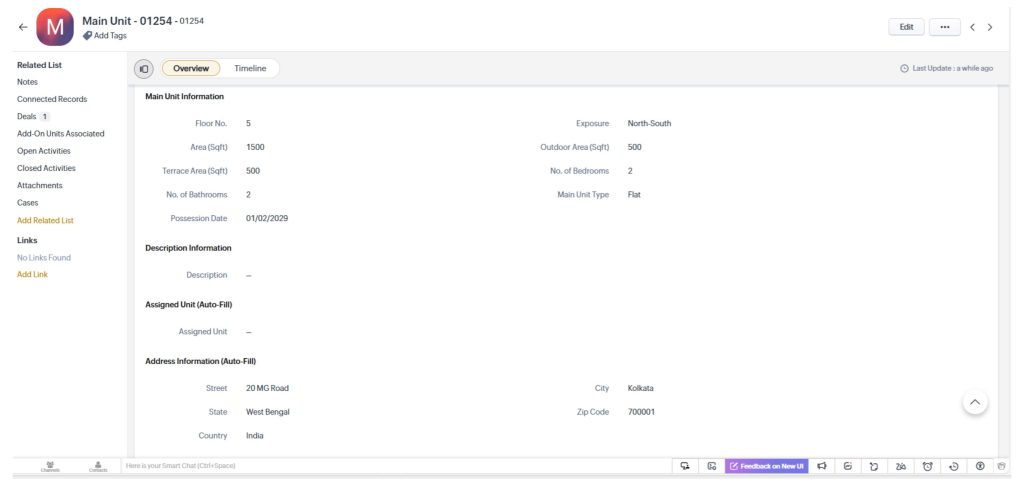This screenshot has width=1024, height=484.
Task: Click the Terrace Area value 500
Action: click(253, 171)
